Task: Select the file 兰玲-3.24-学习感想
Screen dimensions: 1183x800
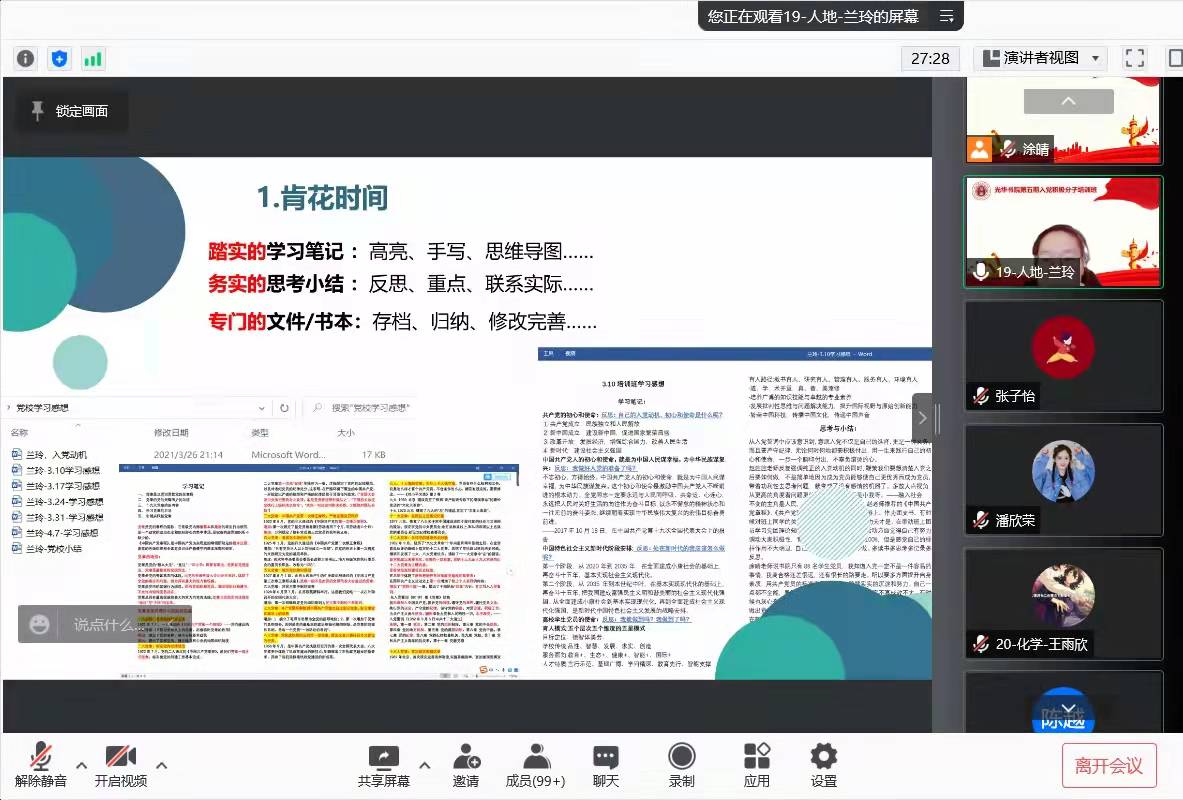Action: pos(57,501)
